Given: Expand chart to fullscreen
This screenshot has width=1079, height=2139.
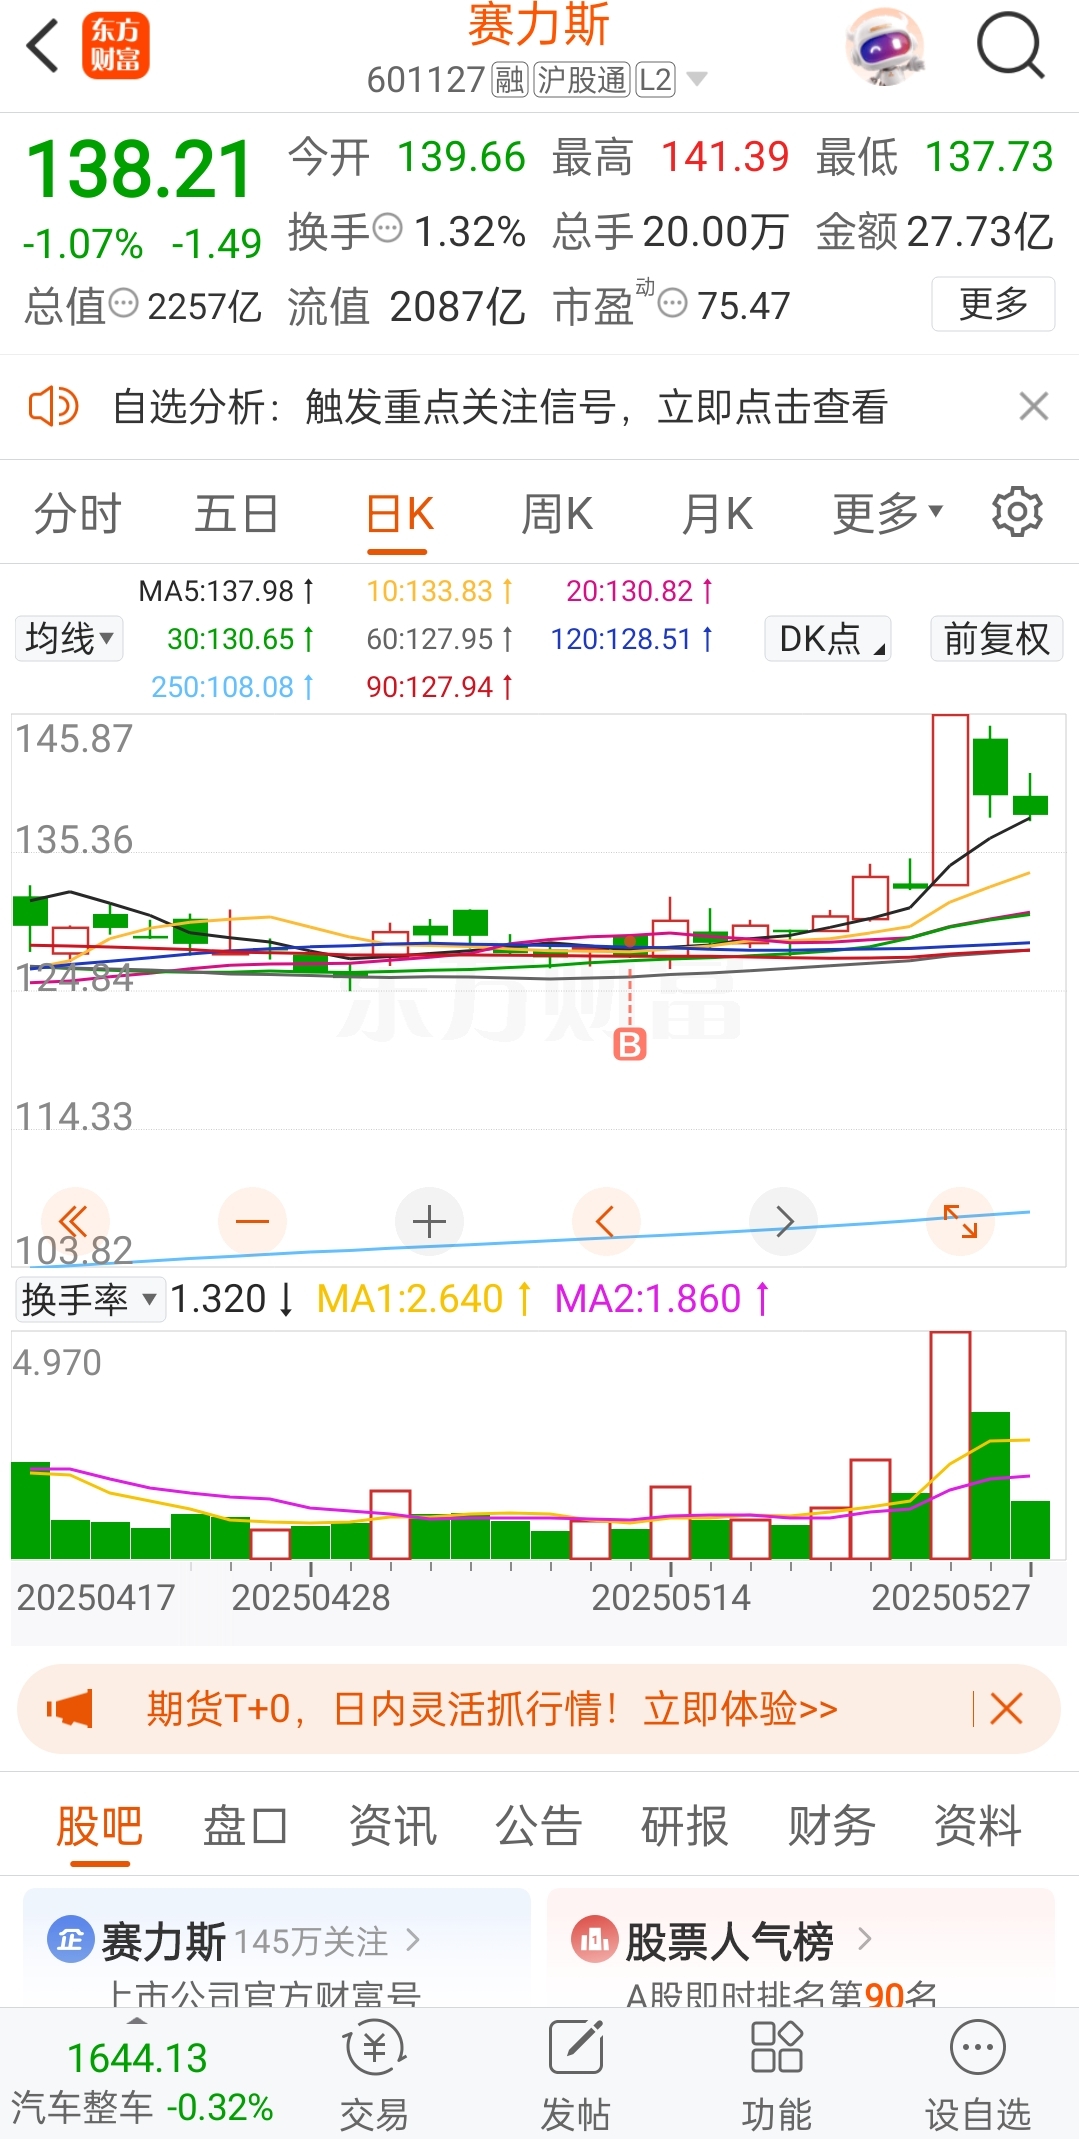Looking at the screenshot, I should (961, 1221).
